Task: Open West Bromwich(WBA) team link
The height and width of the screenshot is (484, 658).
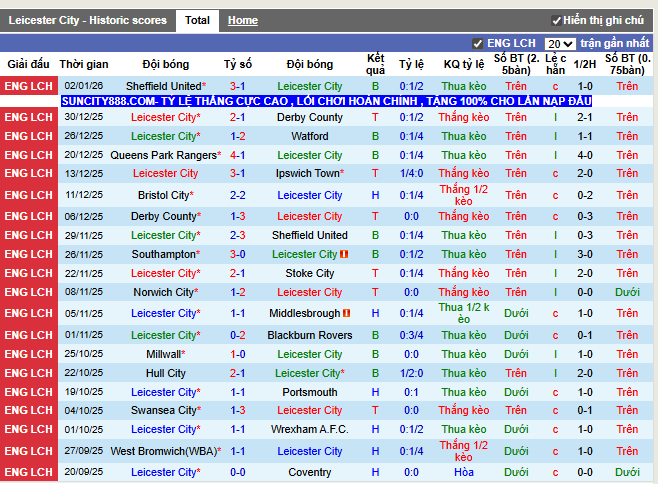Action: pos(166,451)
